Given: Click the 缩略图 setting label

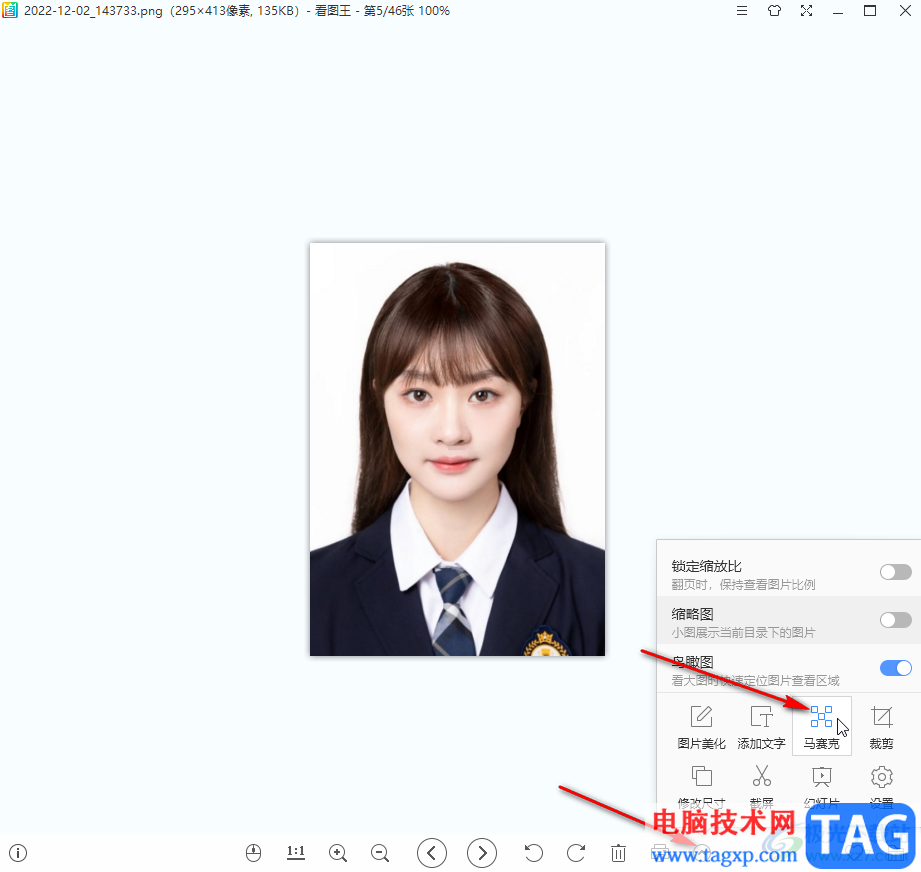Looking at the screenshot, I should [693, 614].
